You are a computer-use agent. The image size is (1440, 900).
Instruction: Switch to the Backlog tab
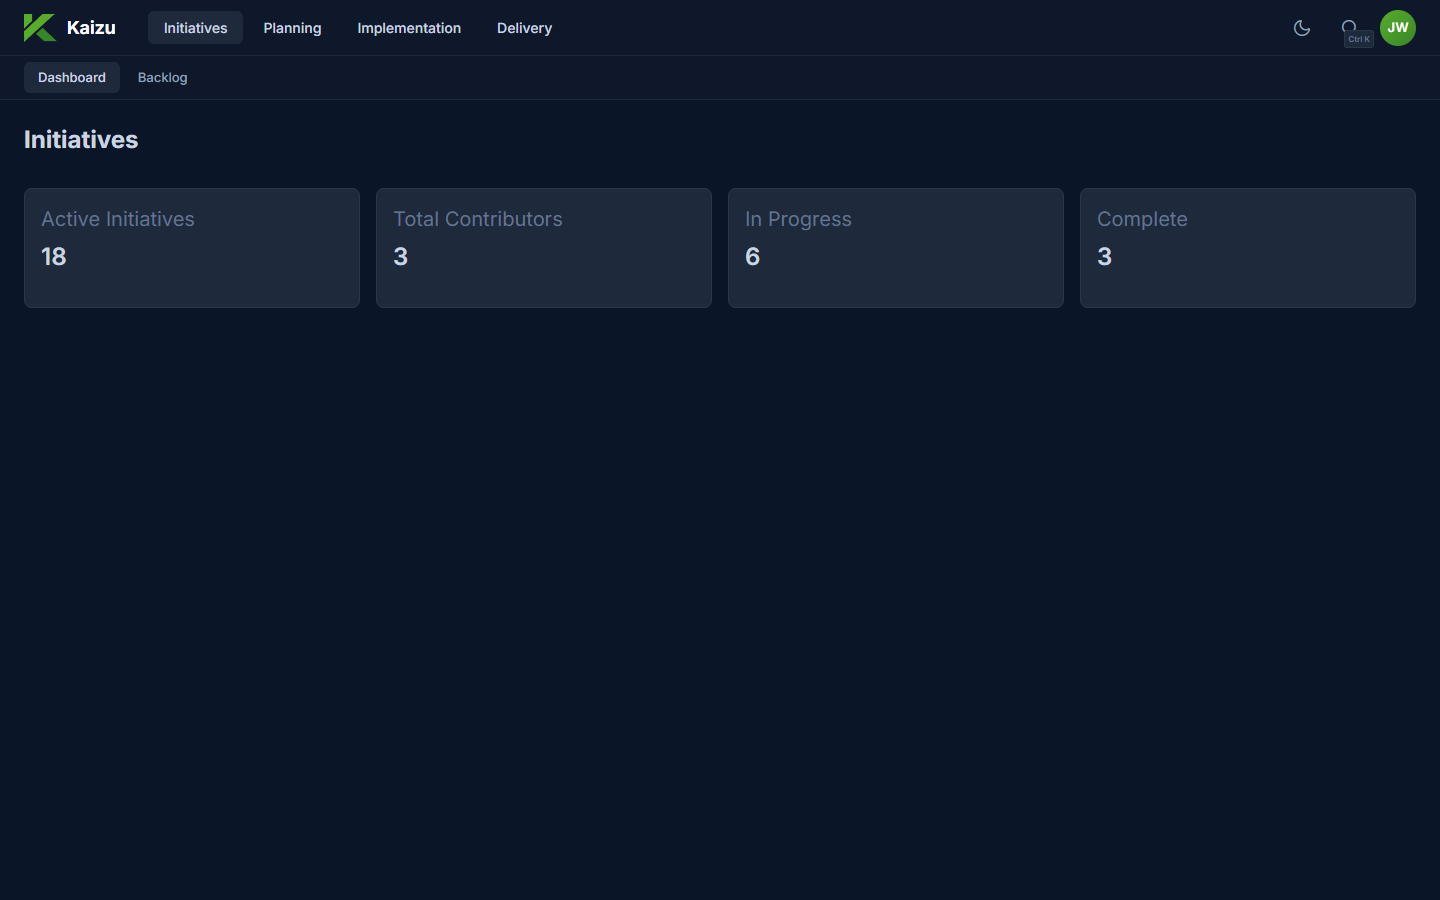tap(162, 77)
